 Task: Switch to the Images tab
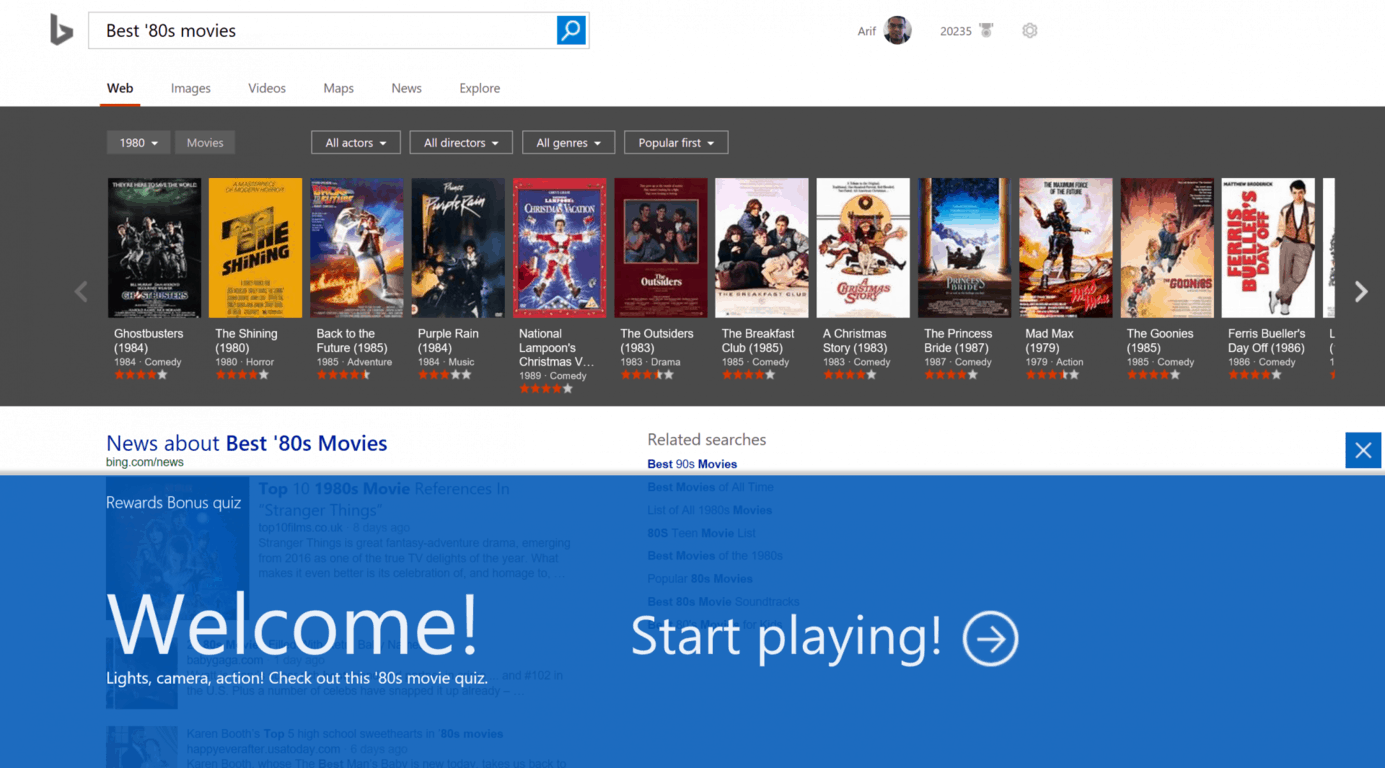(190, 88)
